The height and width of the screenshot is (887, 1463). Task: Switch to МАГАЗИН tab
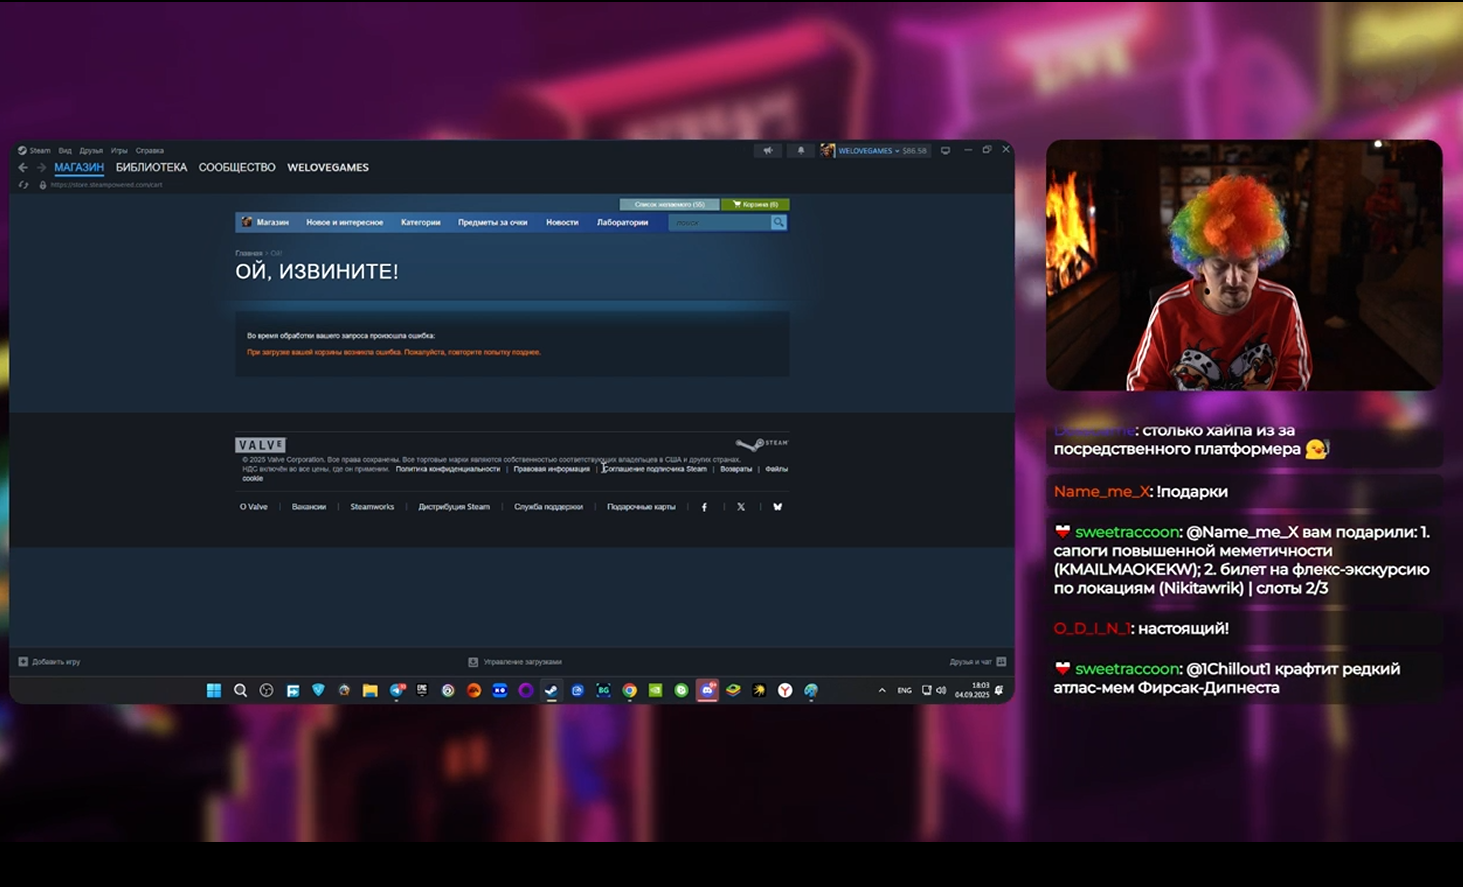click(x=79, y=168)
